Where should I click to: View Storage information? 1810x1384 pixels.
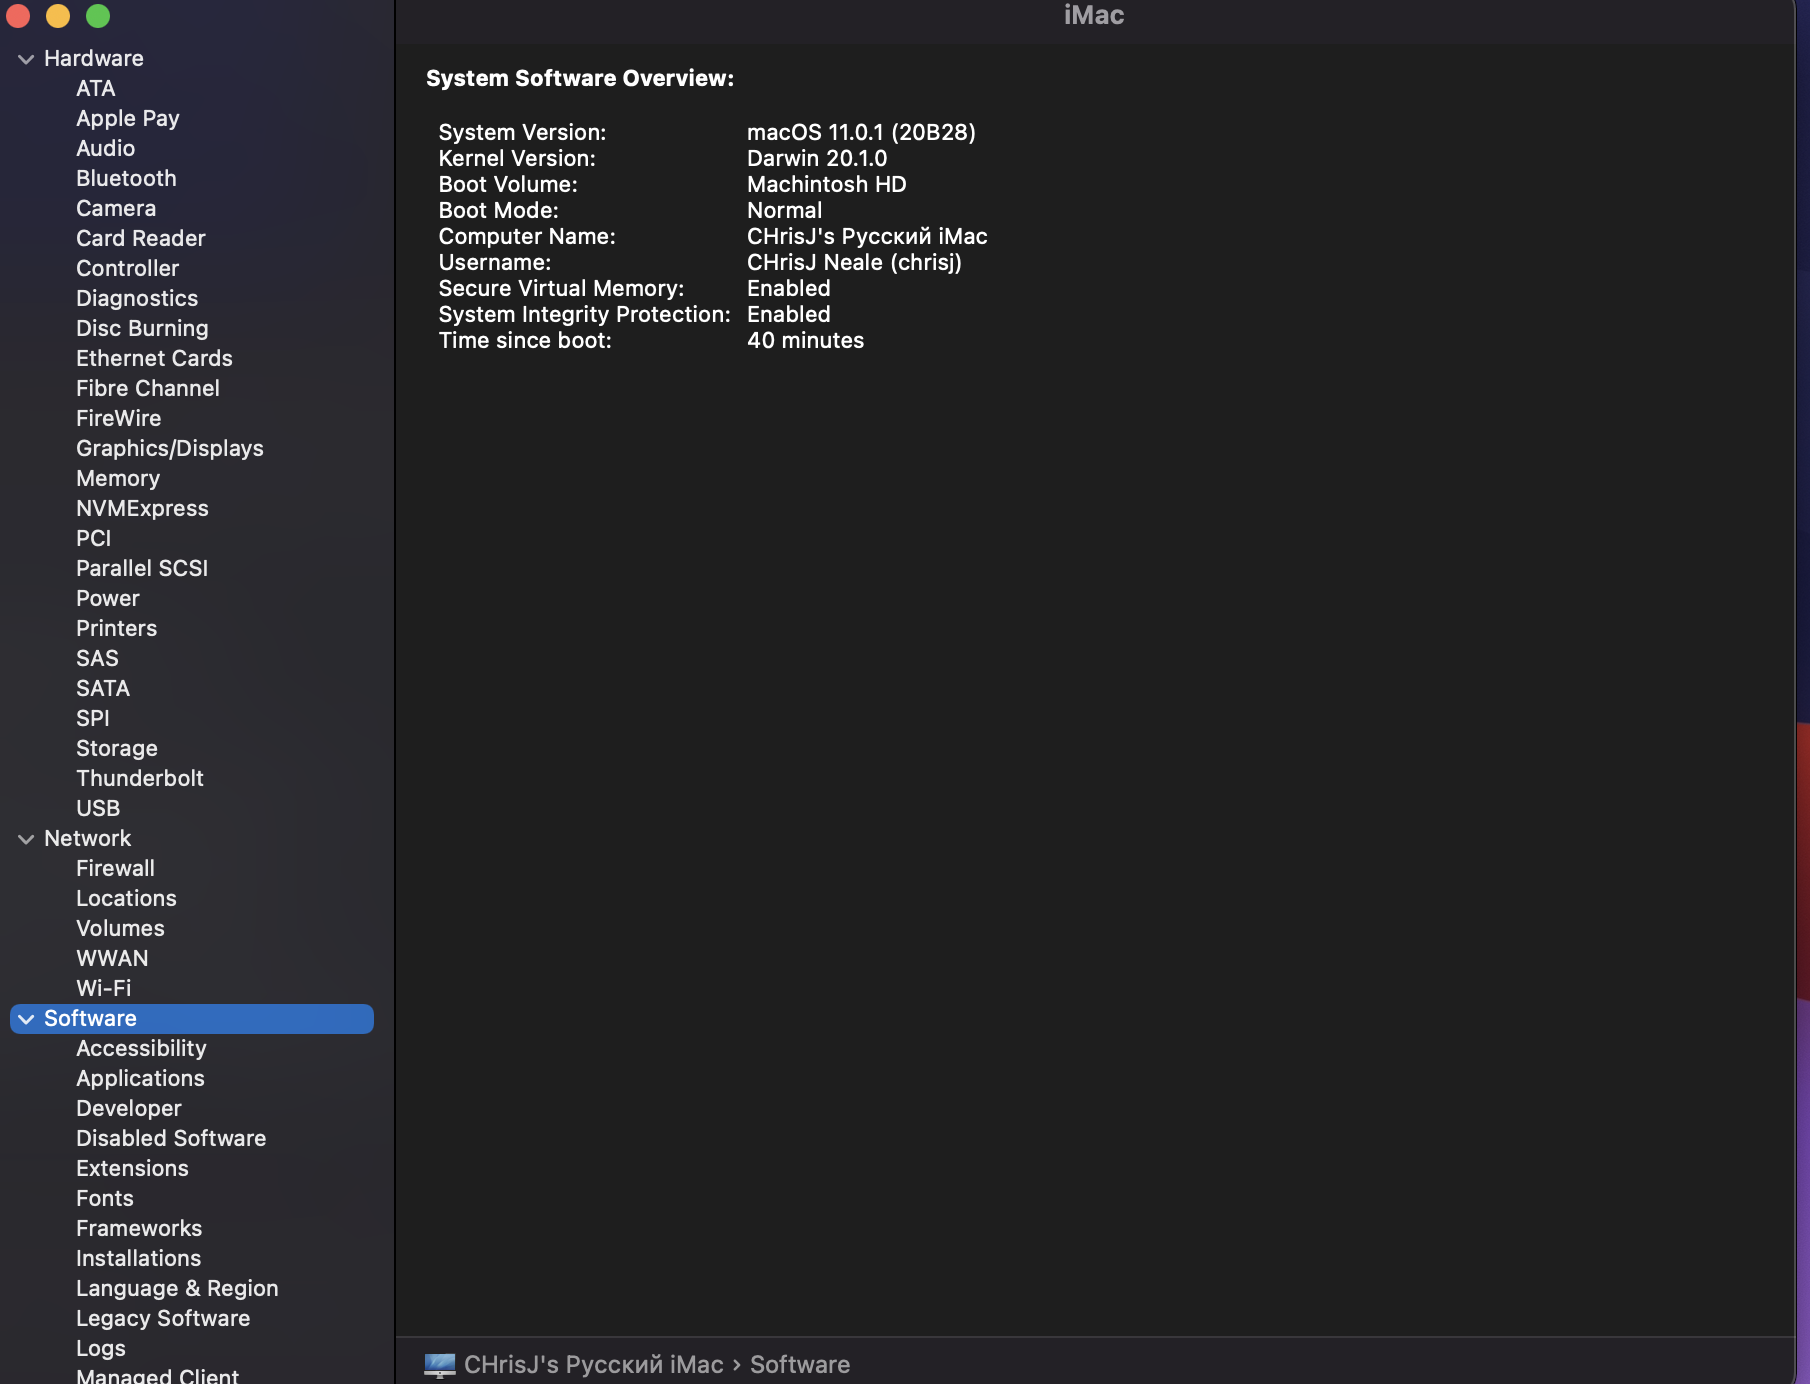(117, 749)
